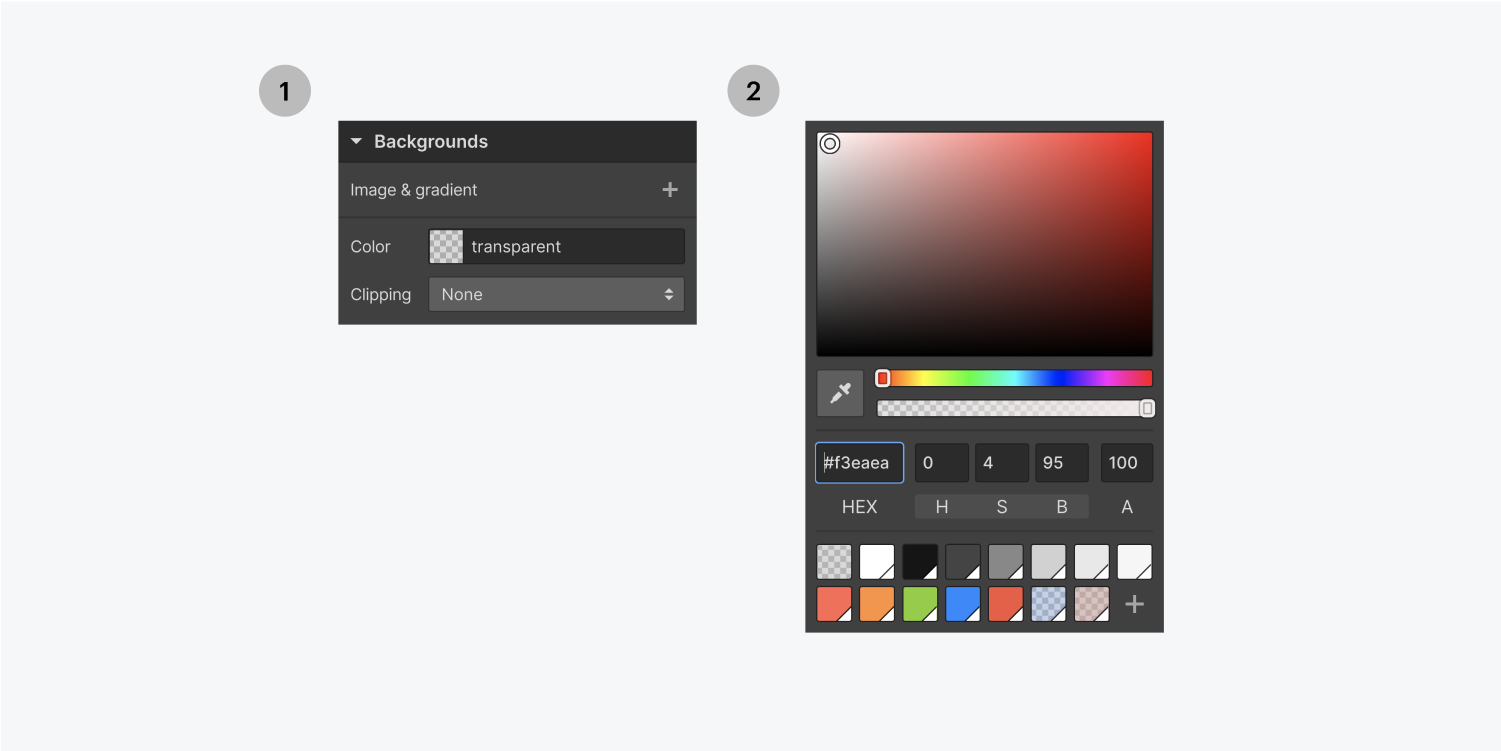Click the color picker reticle in the gradient area
The image size is (1501, 751).
point(830,145)
